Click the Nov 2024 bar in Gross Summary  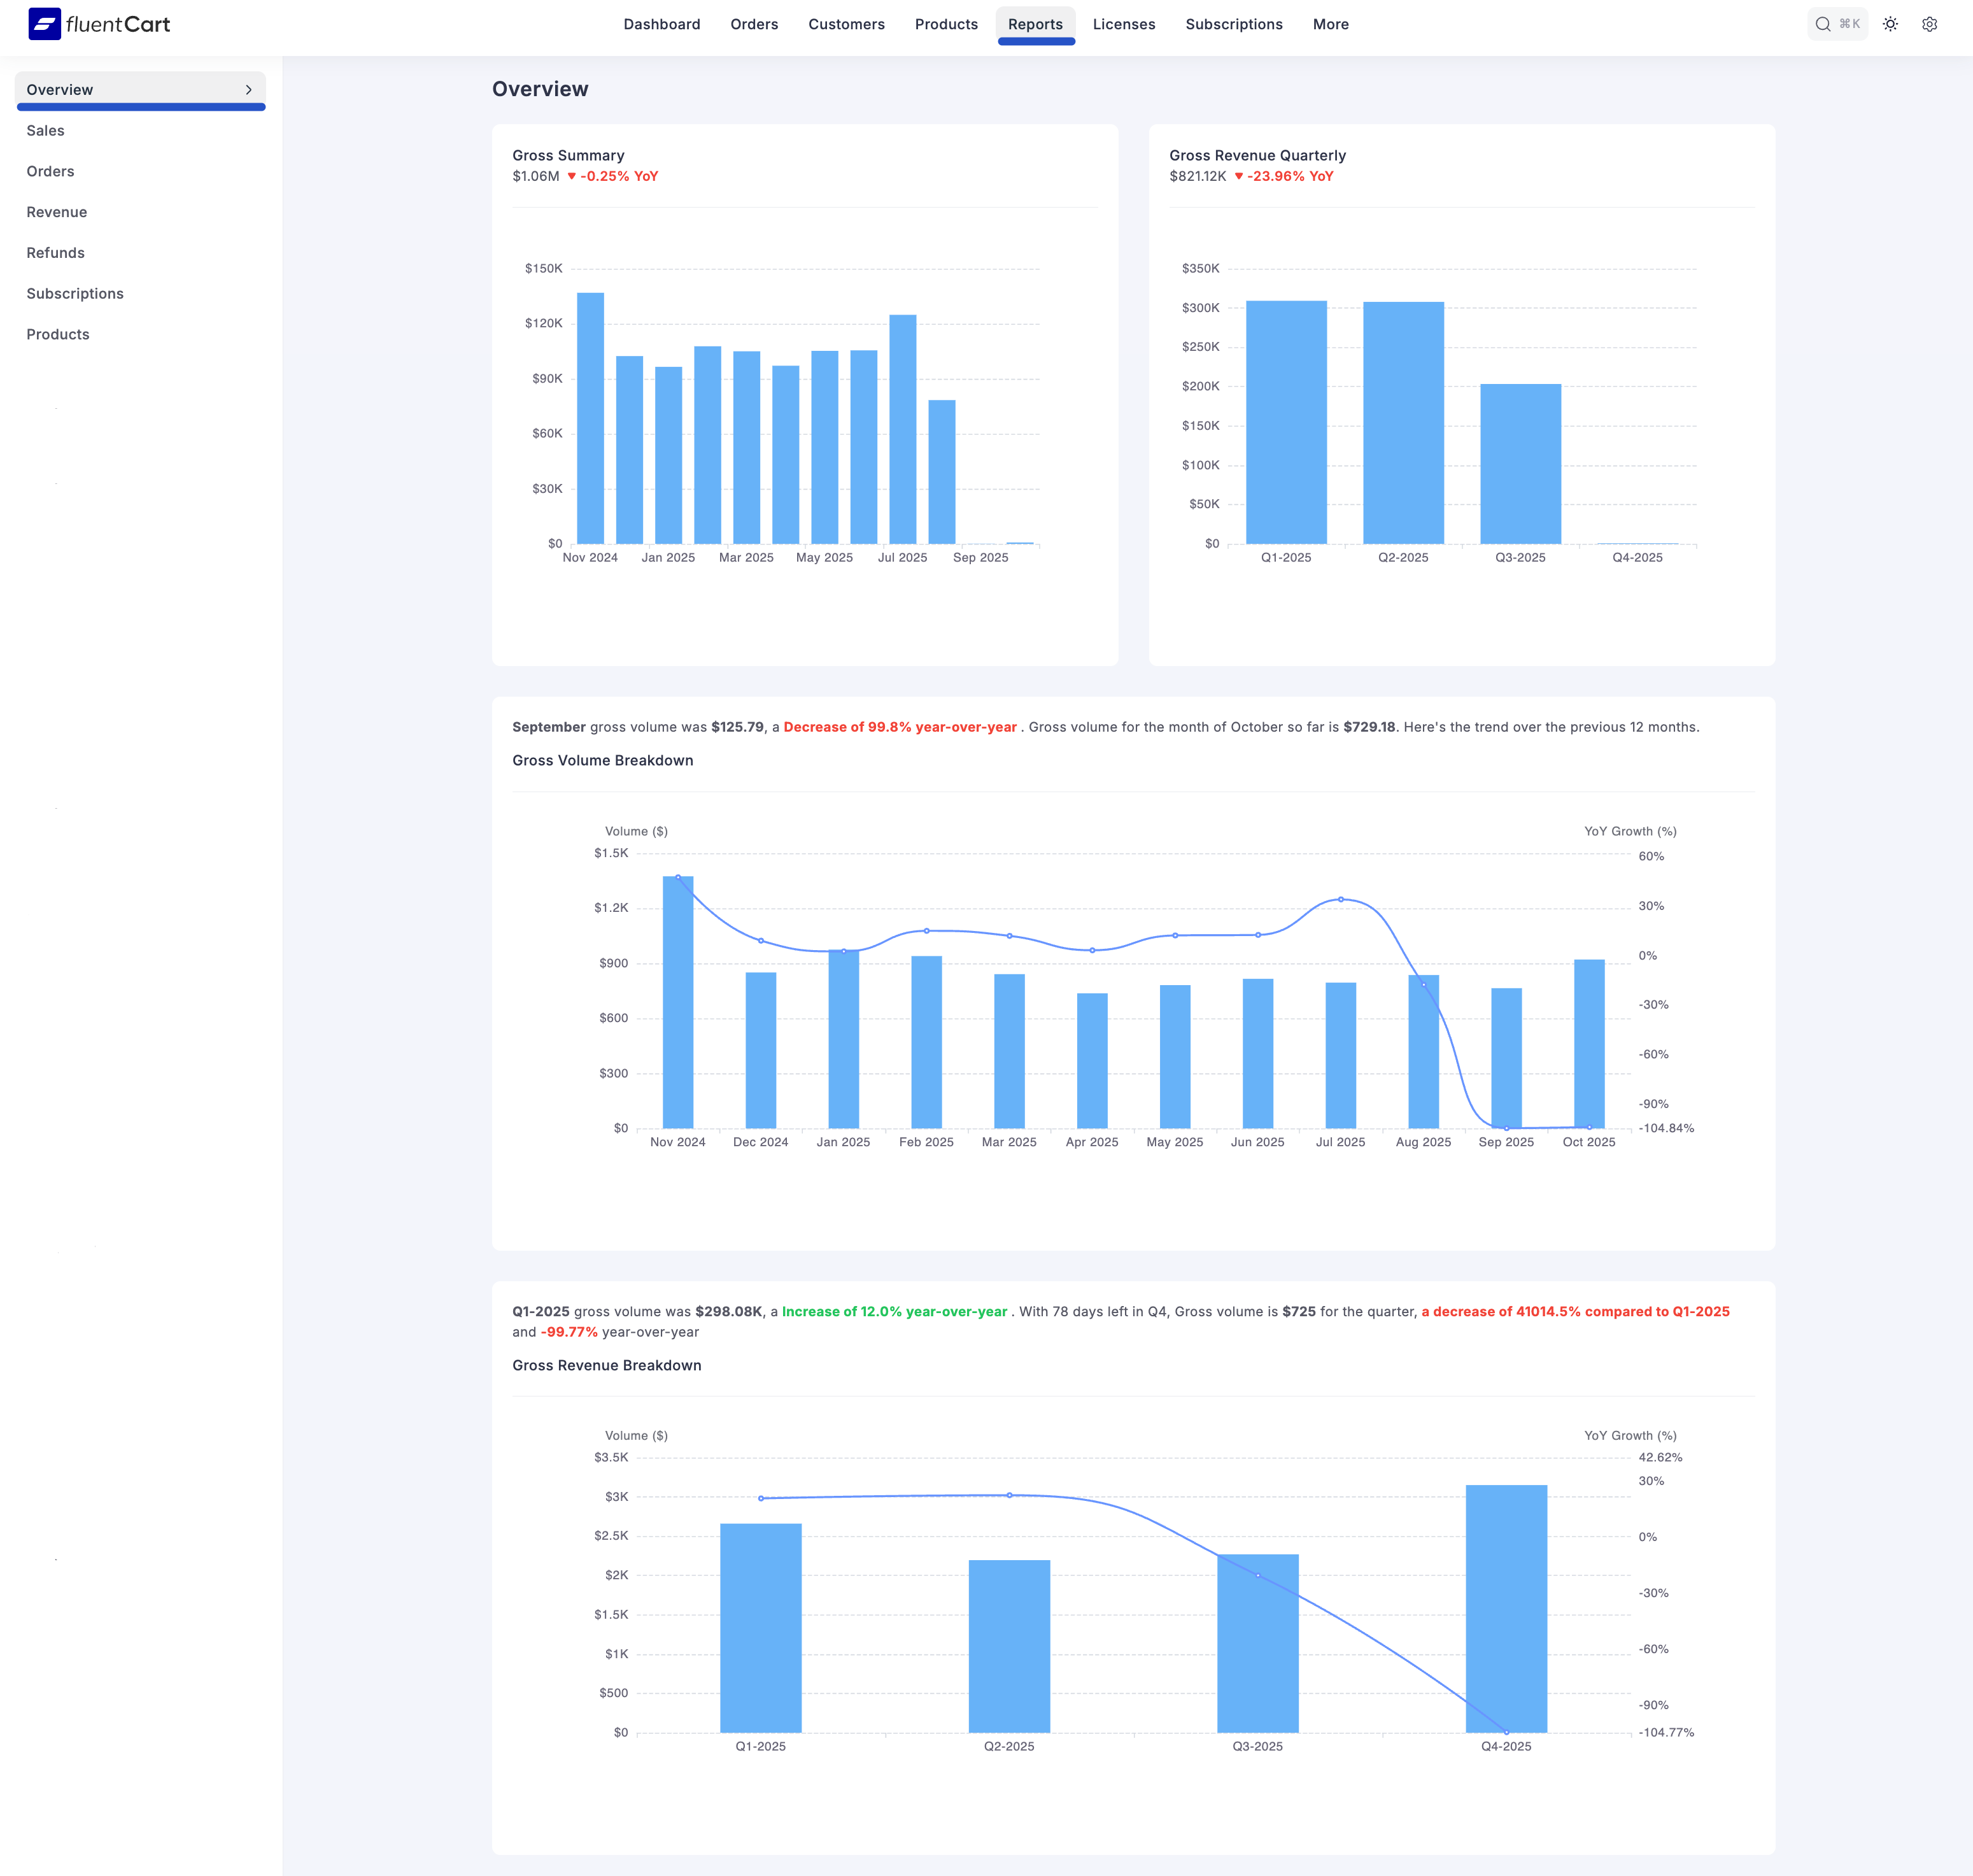[590, 420]
